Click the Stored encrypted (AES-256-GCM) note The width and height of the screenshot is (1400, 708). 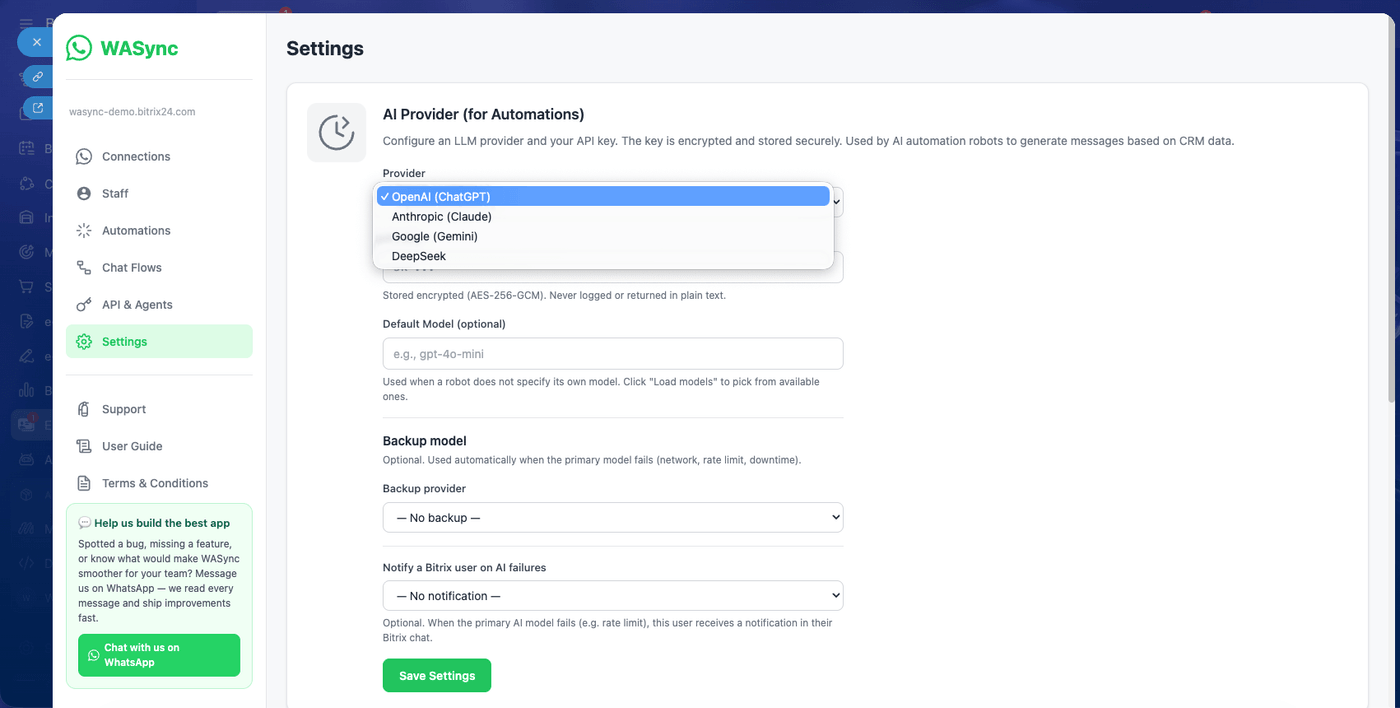coord(554,295)
